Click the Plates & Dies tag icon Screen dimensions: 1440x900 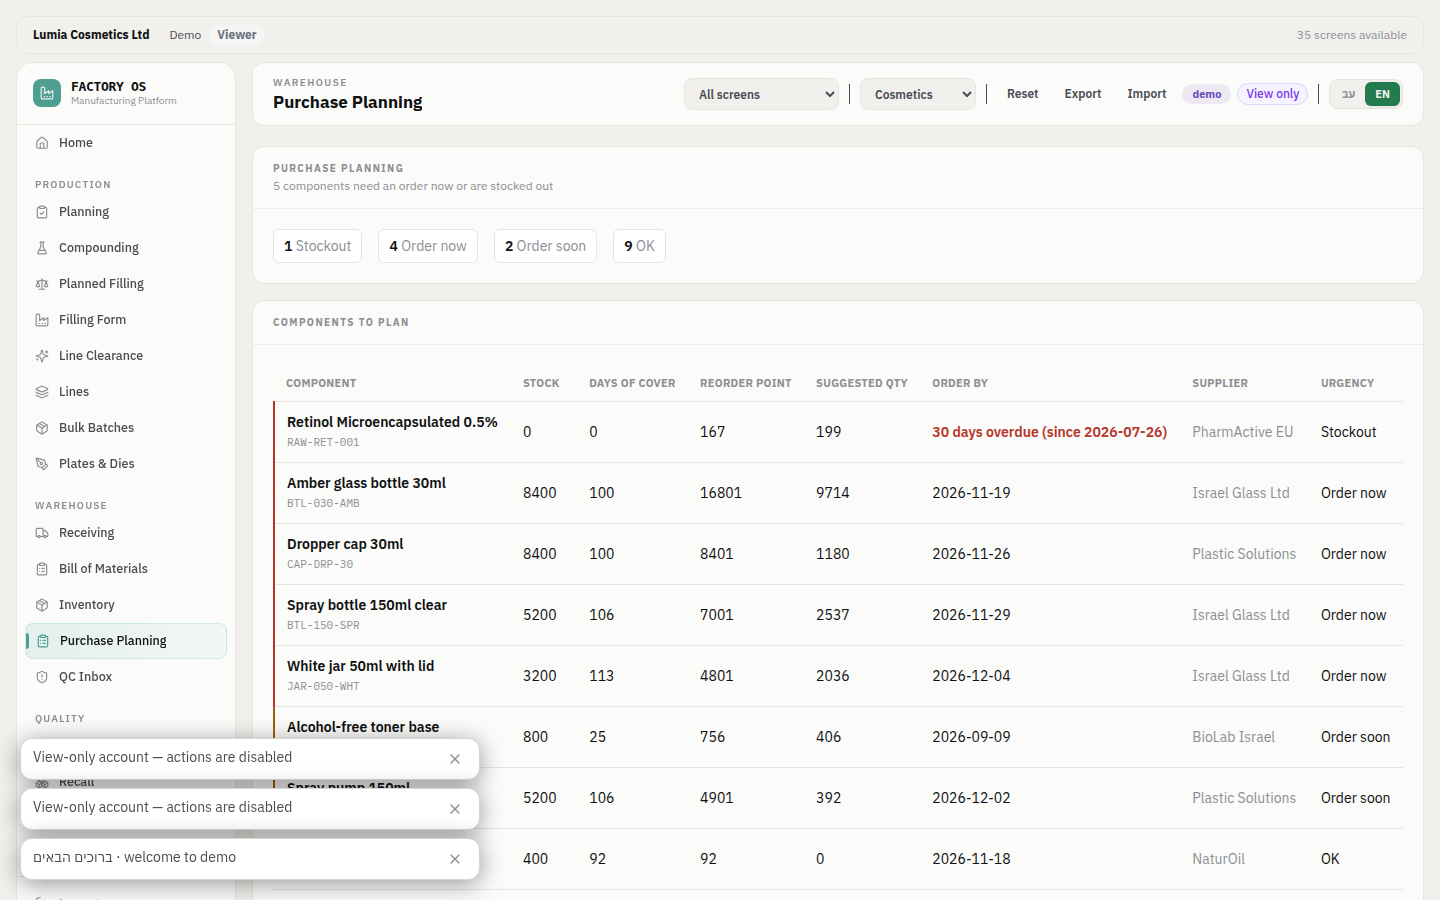[42, 464]
